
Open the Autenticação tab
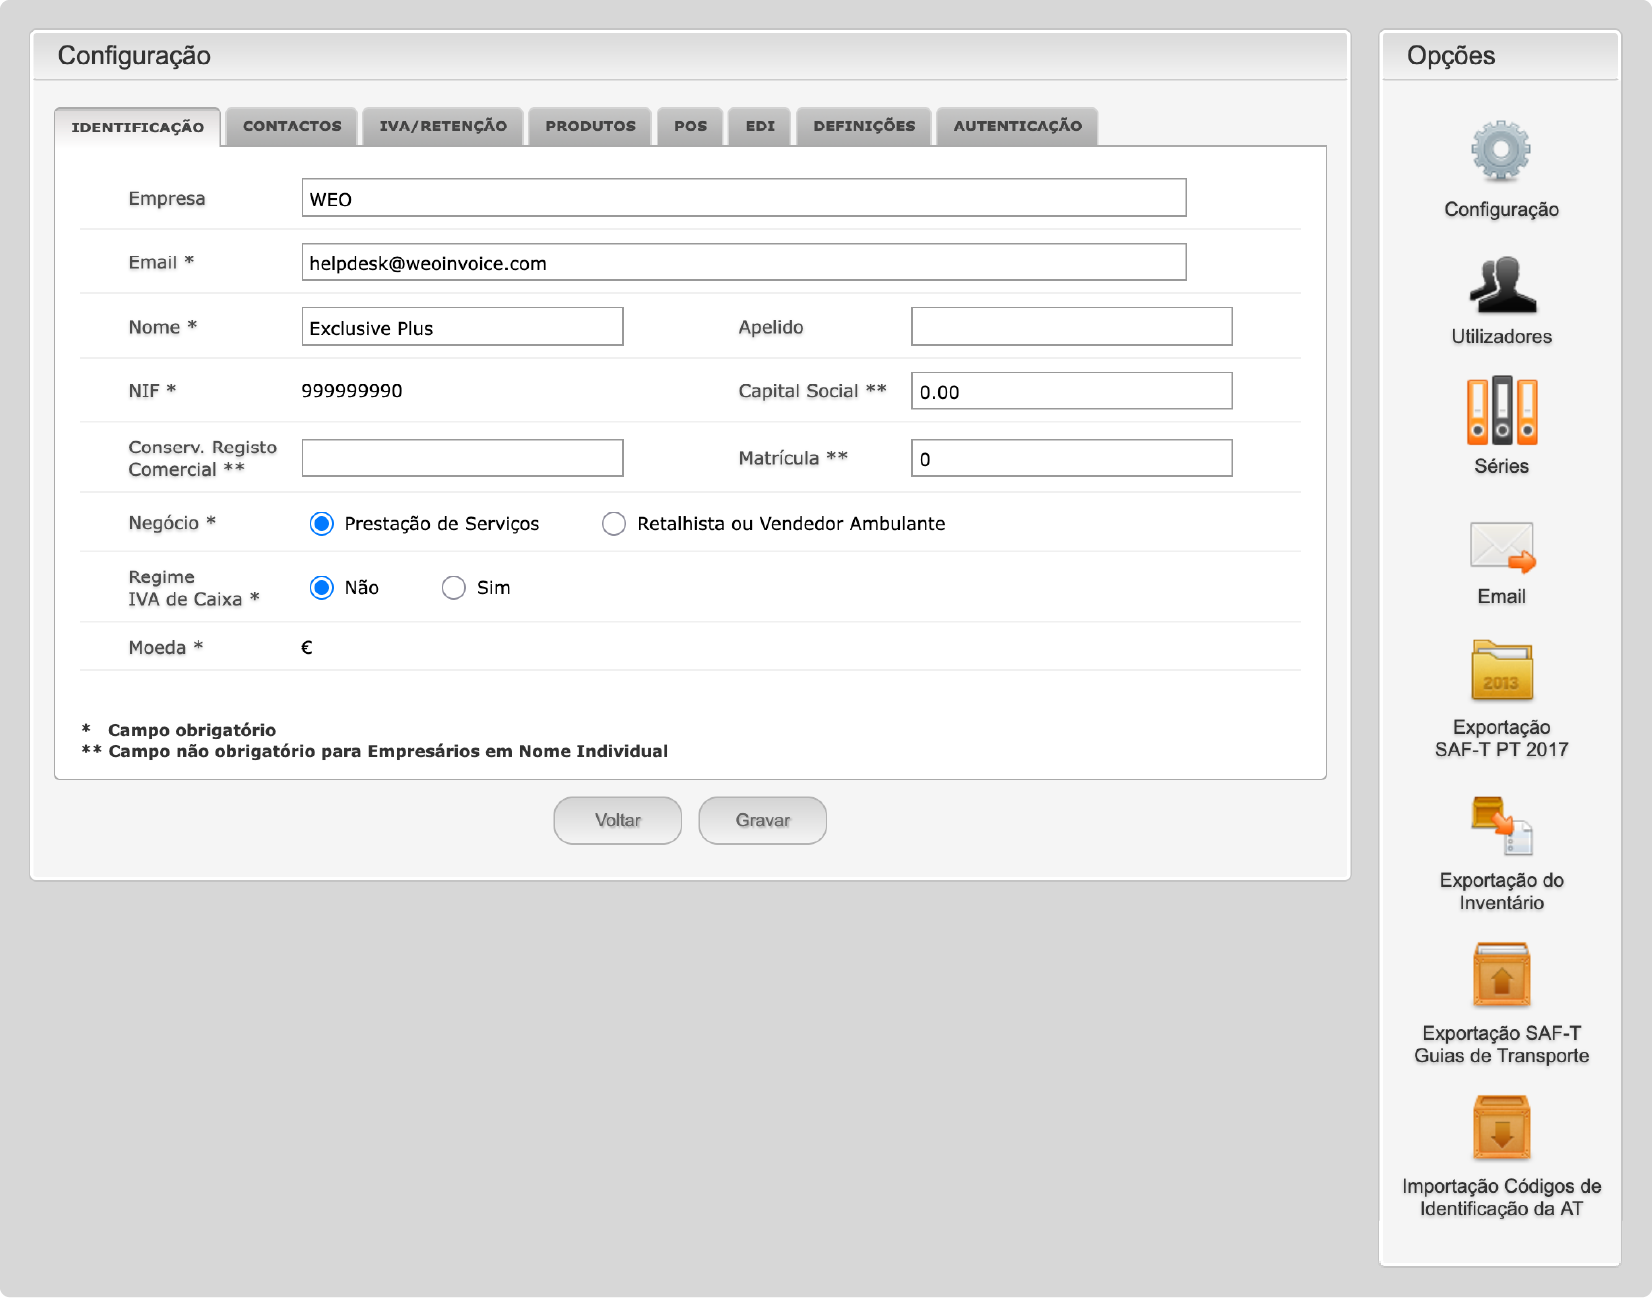1017,126
